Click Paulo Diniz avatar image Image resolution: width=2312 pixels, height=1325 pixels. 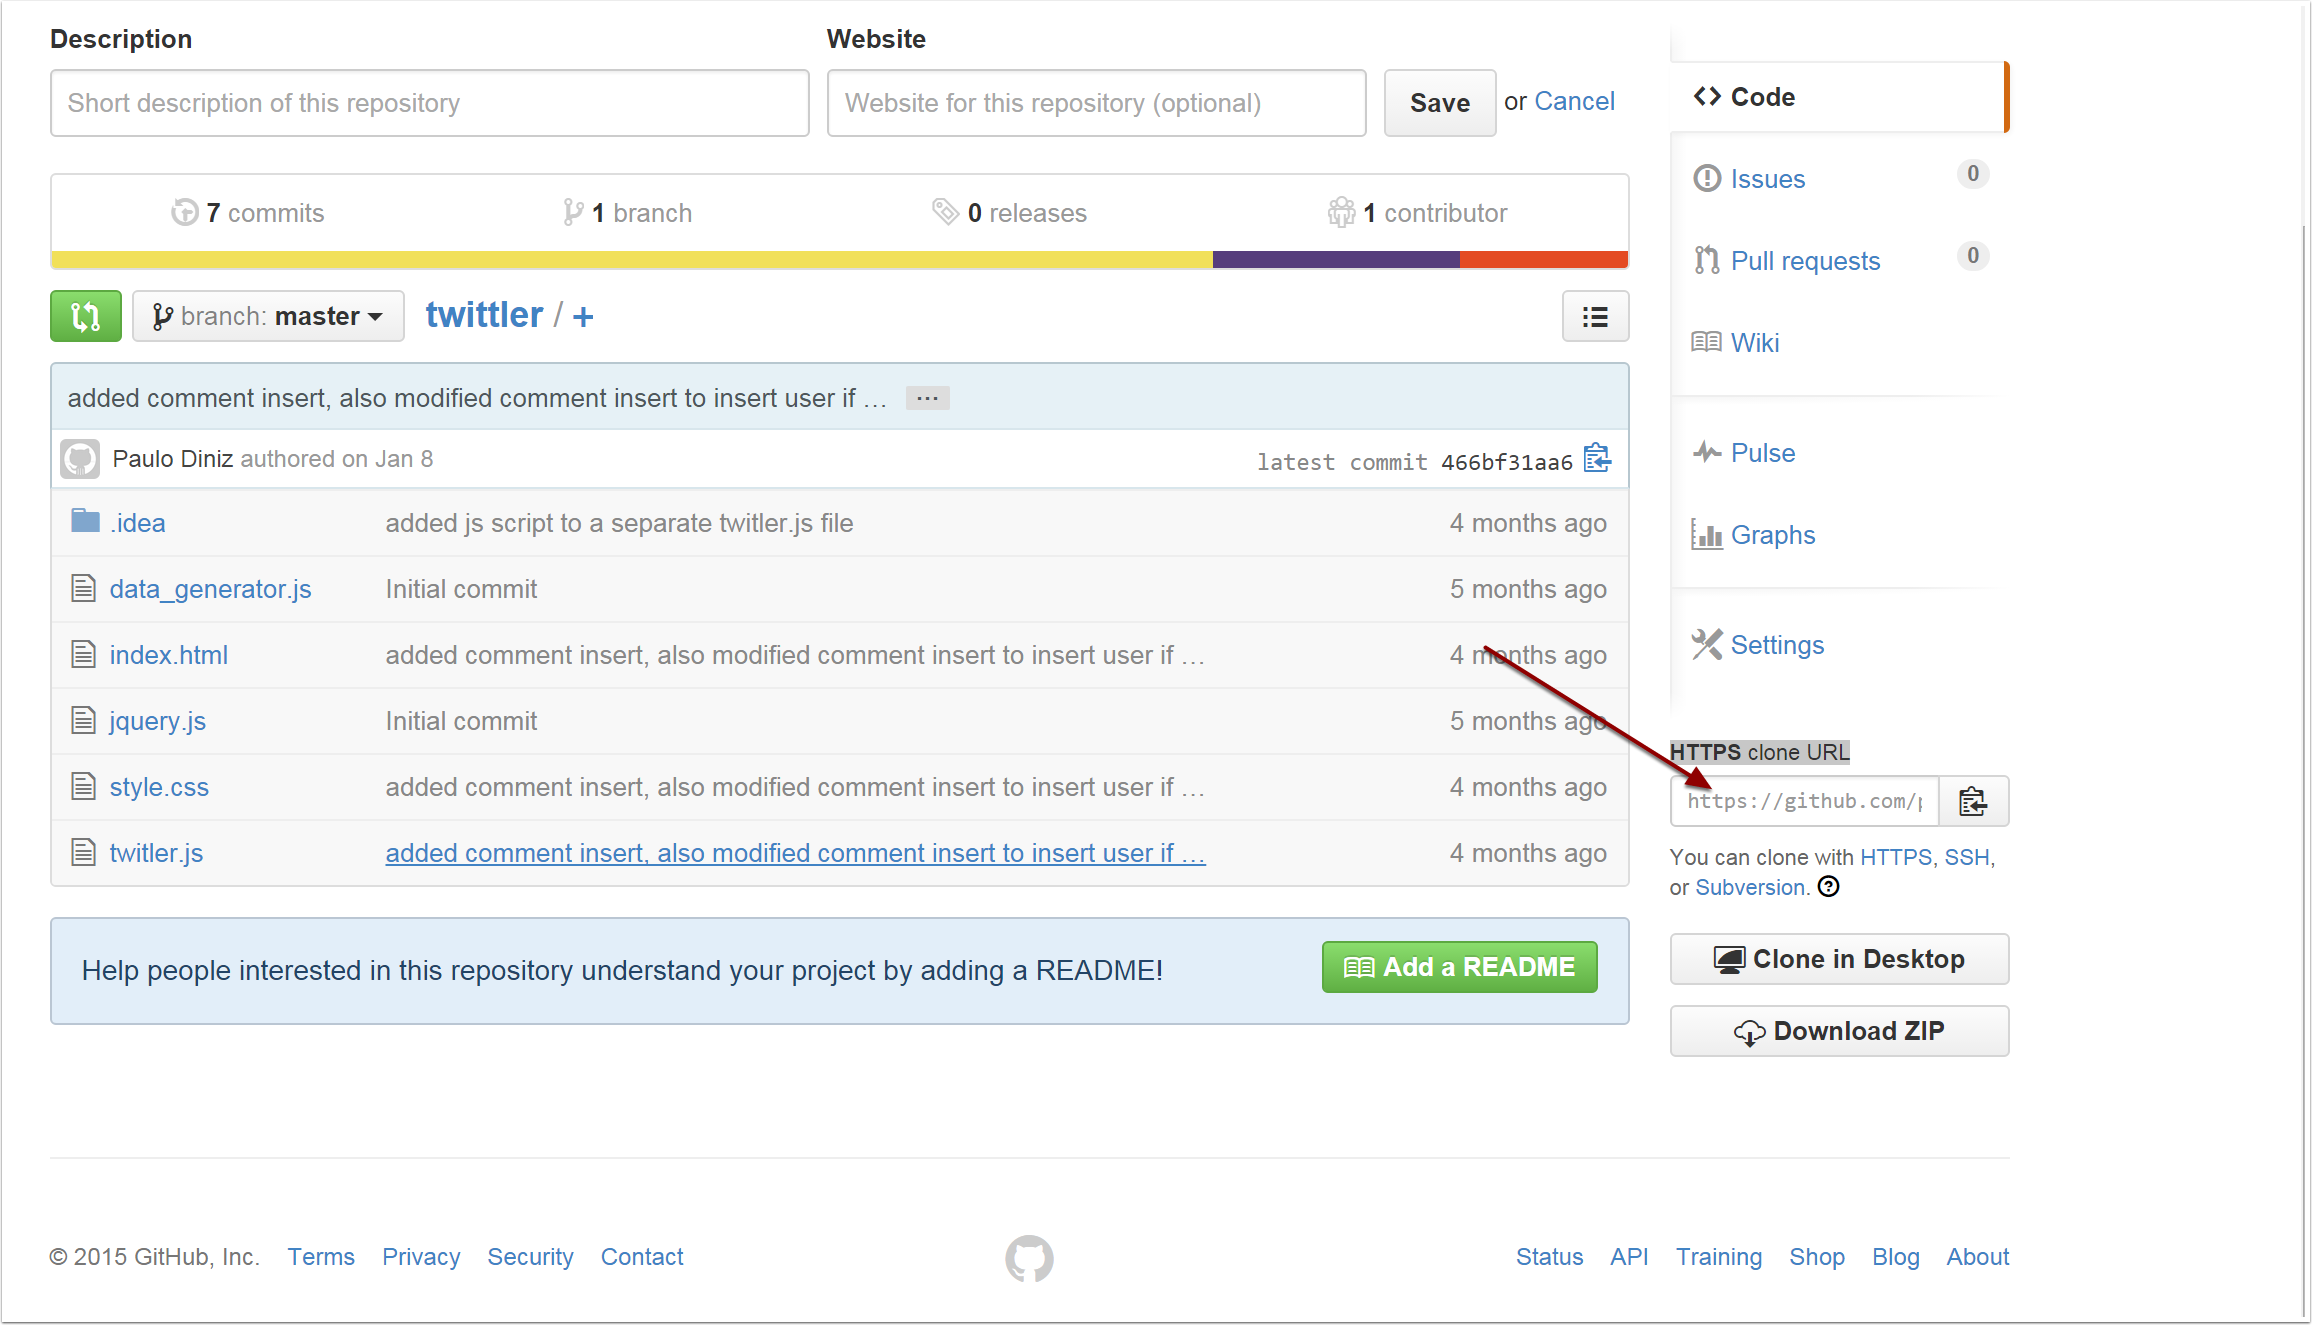[x=80, y=459]
